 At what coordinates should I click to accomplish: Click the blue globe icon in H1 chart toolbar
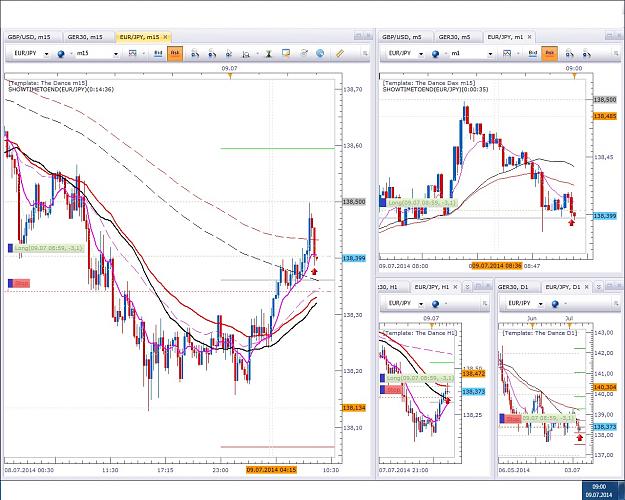click(x=435, y=304)
